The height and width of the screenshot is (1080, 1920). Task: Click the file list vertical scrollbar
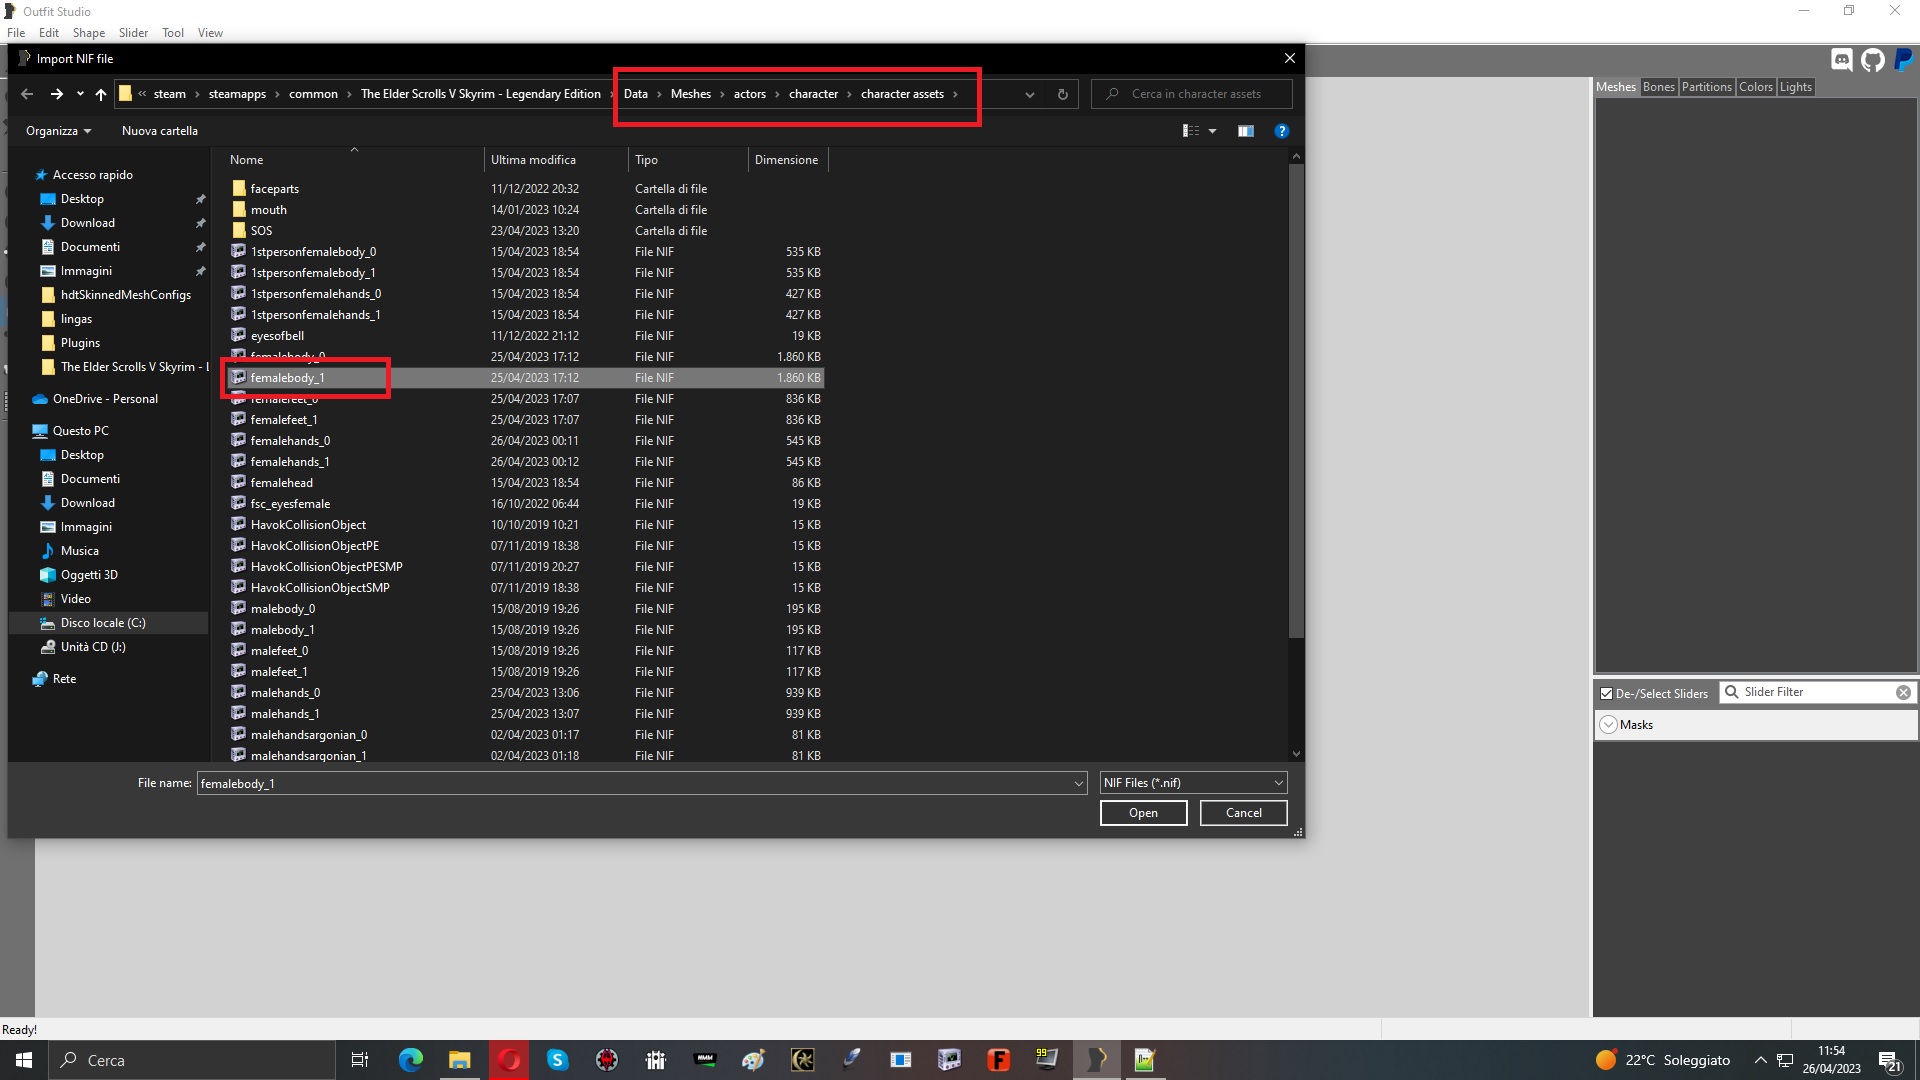click(x=1296, y=400)
